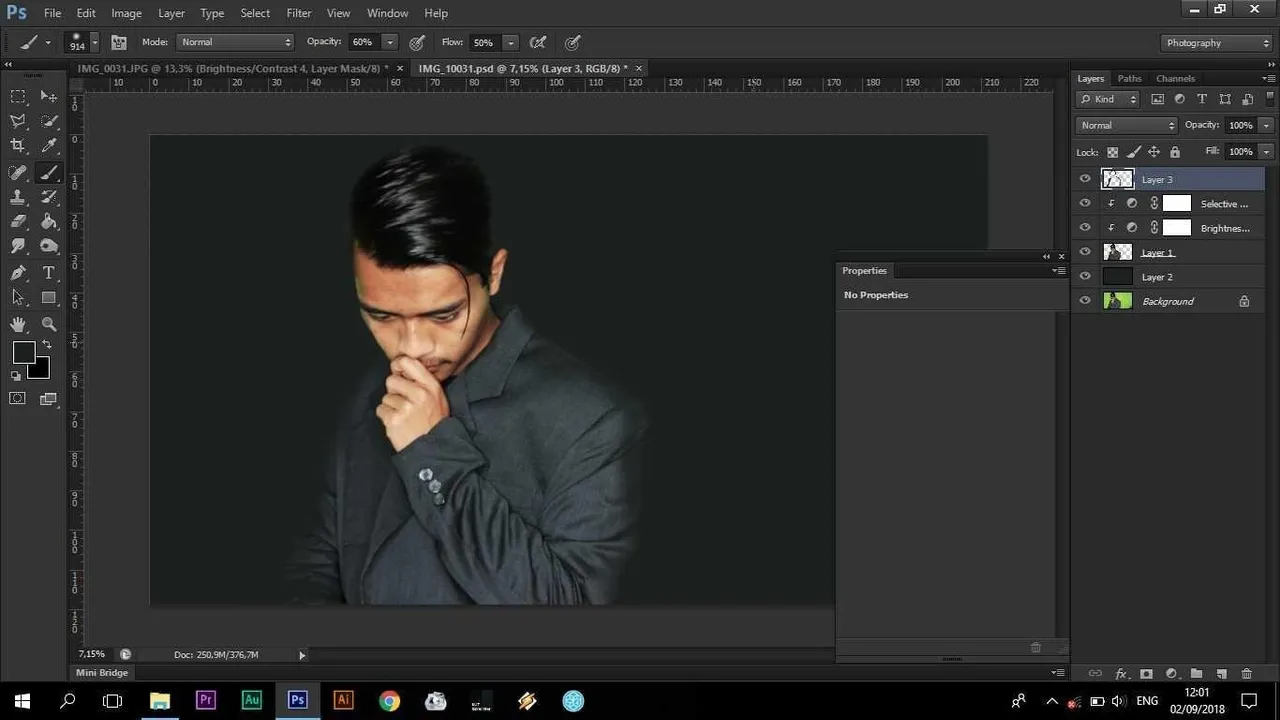Enable airbrush mode in options bar
1280x720 pixels.
pos(538,42)
